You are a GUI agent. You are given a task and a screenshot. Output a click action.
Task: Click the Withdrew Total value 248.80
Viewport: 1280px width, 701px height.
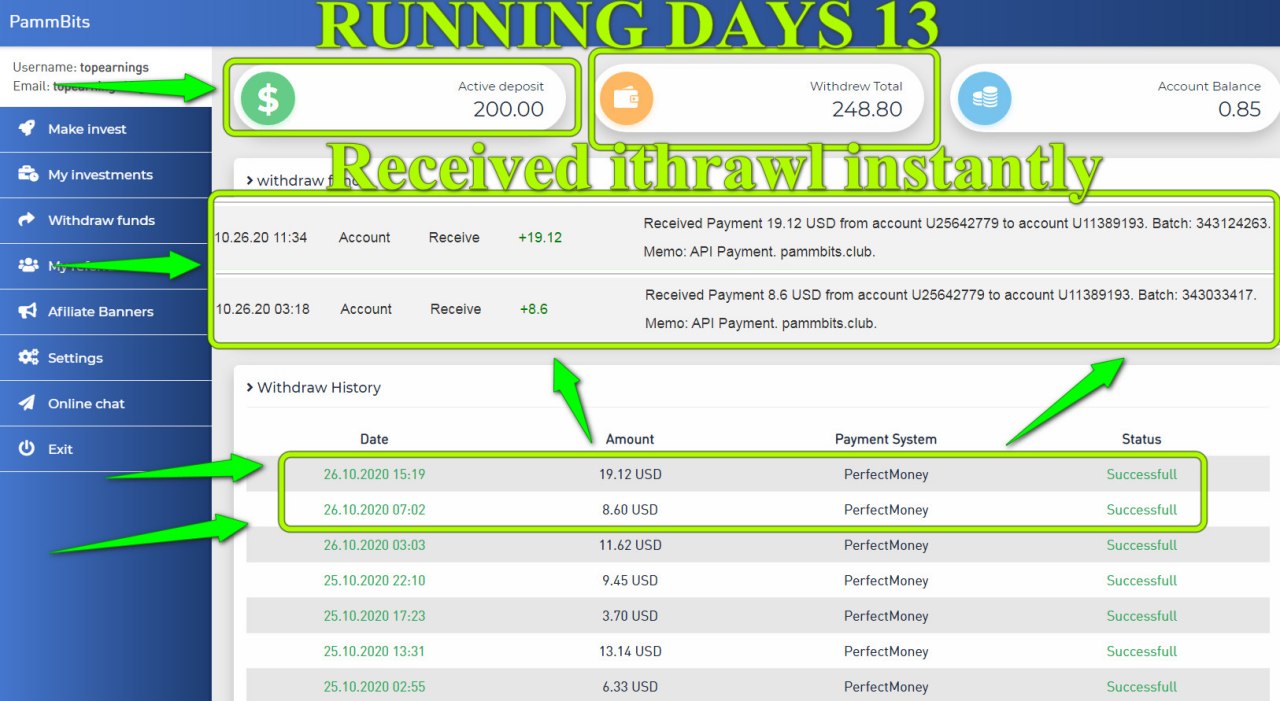(x=867, y=109)
